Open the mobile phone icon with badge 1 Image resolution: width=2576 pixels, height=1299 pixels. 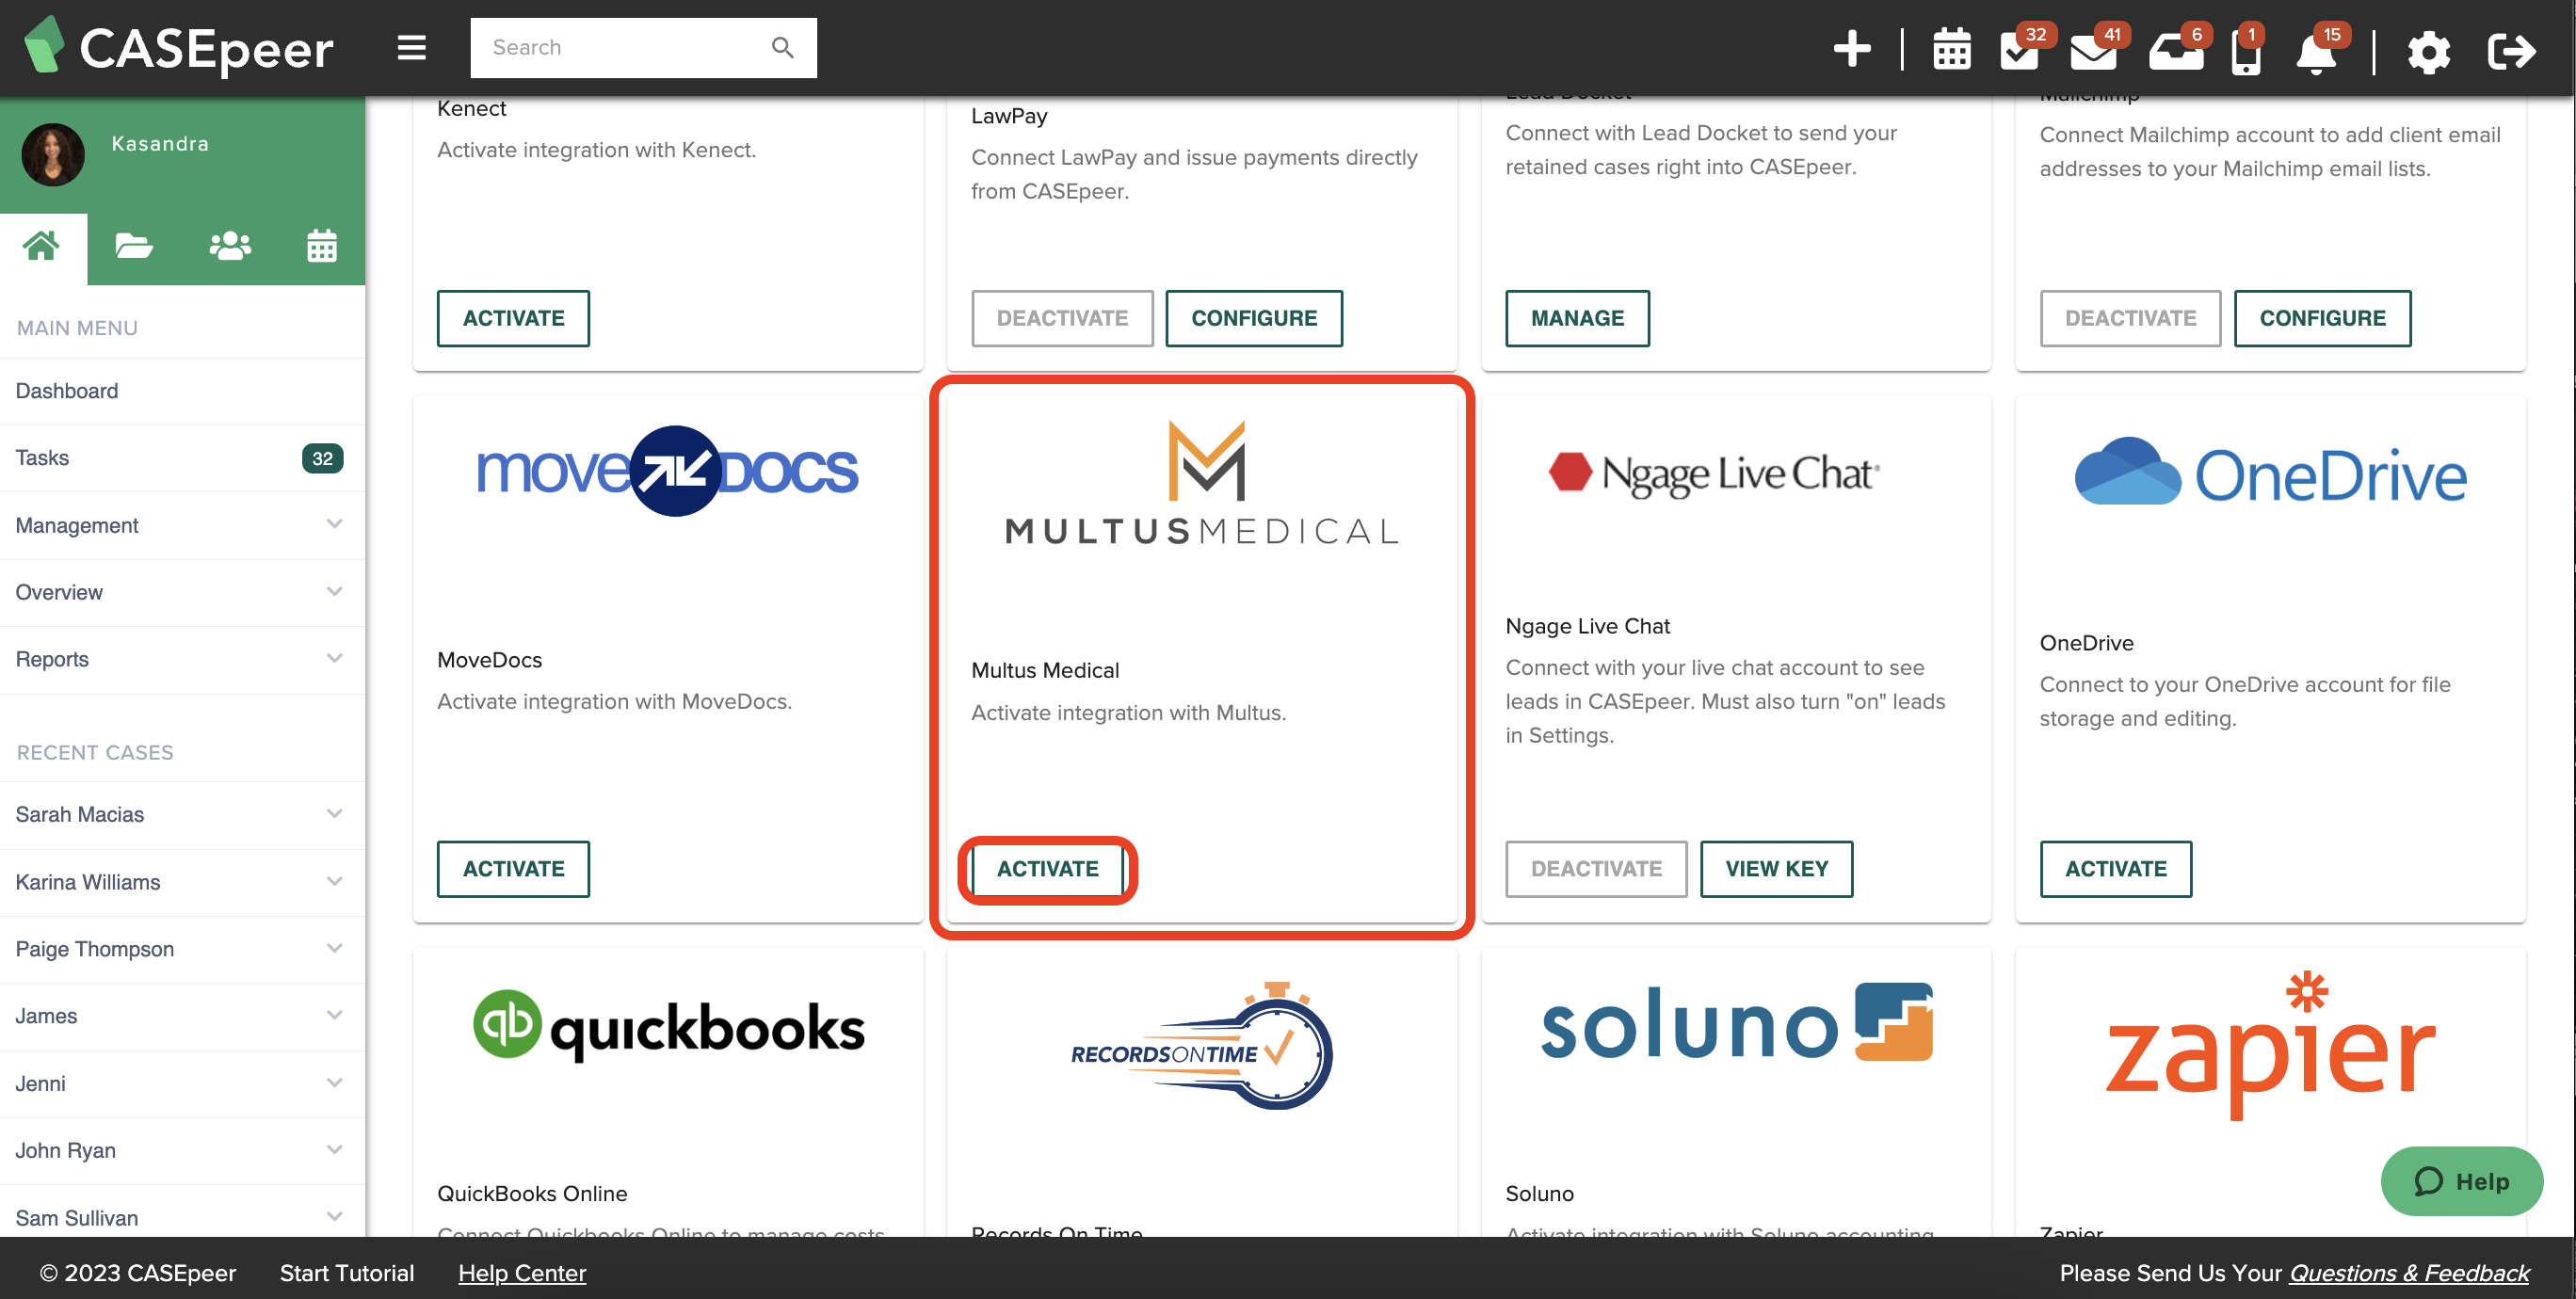[x=2246, y=52]
